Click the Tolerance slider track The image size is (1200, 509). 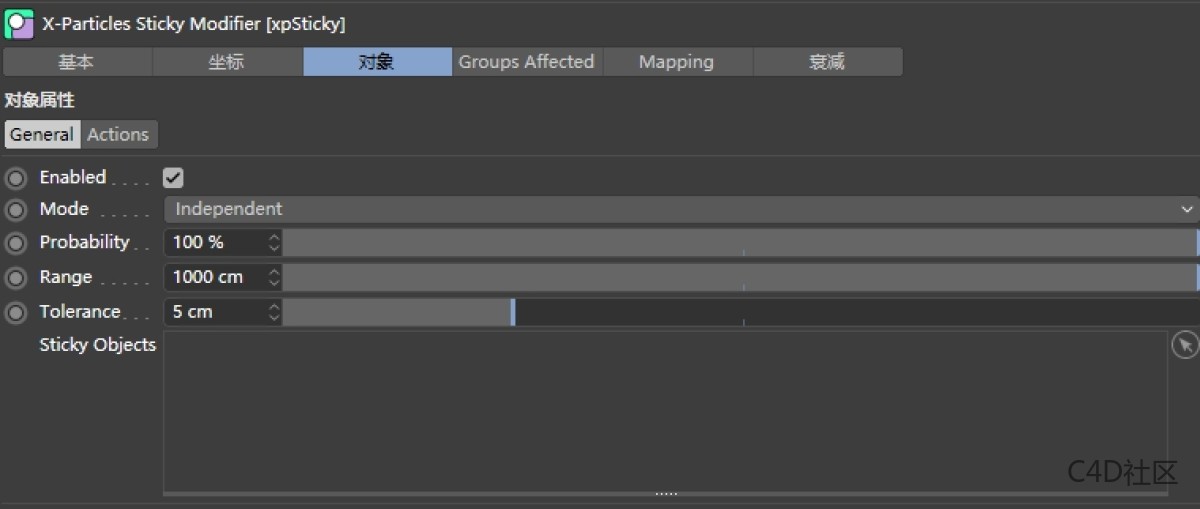(740, 312)
